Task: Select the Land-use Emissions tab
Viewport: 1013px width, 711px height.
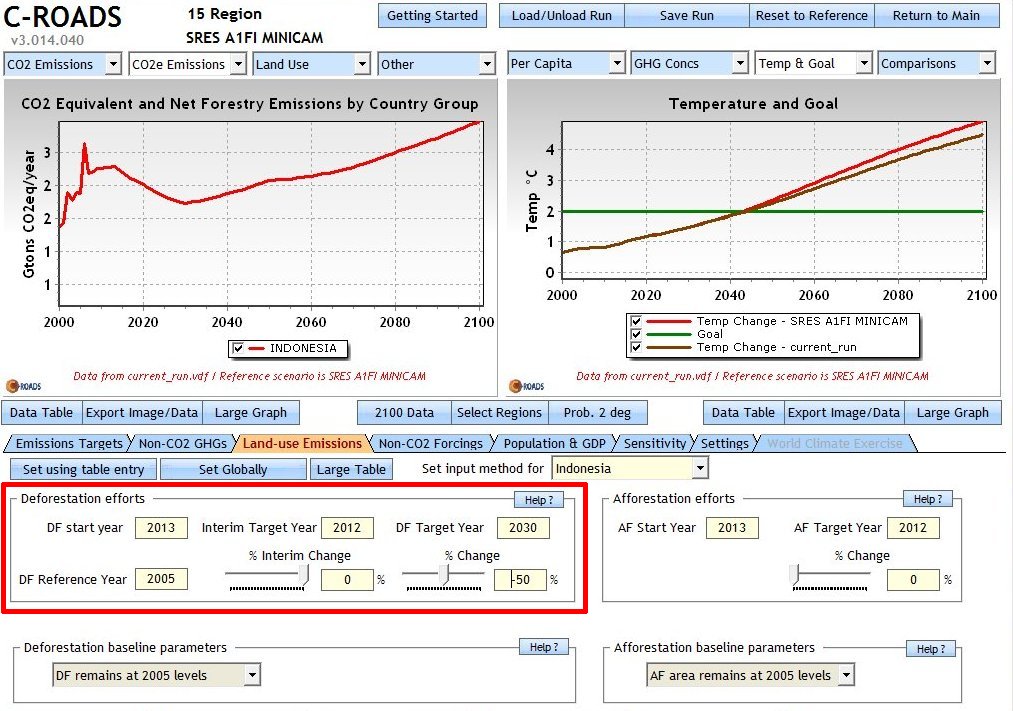Action: (302, 444)
